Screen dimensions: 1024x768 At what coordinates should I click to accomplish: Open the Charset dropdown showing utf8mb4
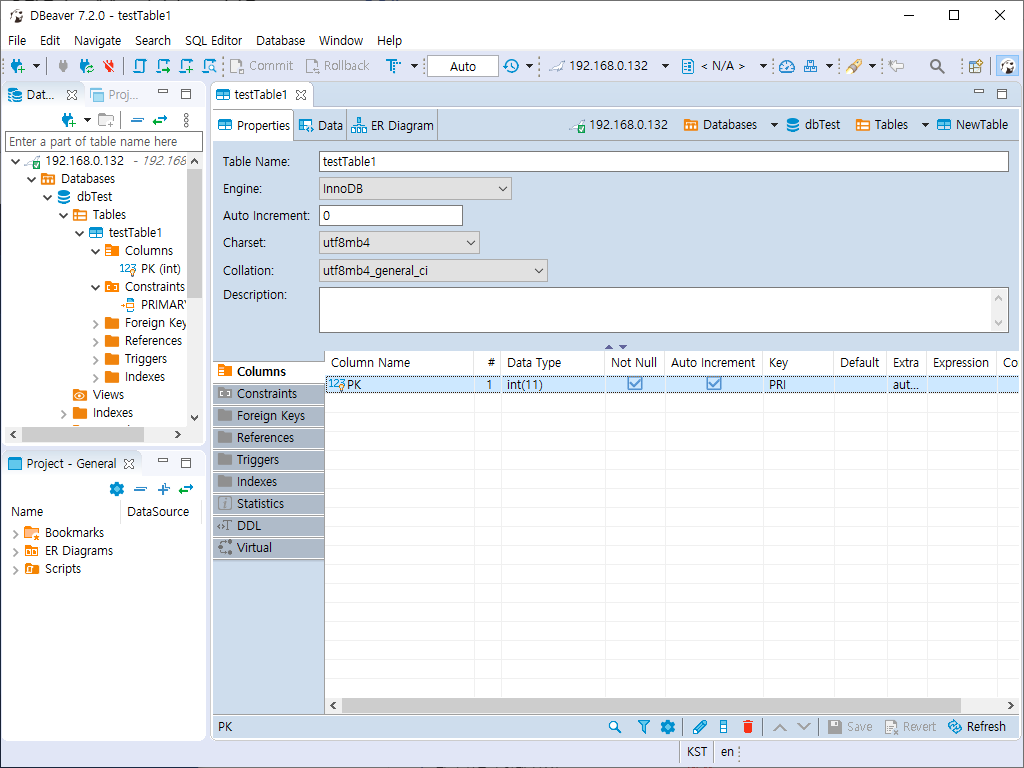pyautogui.click(x=399, y=243)
